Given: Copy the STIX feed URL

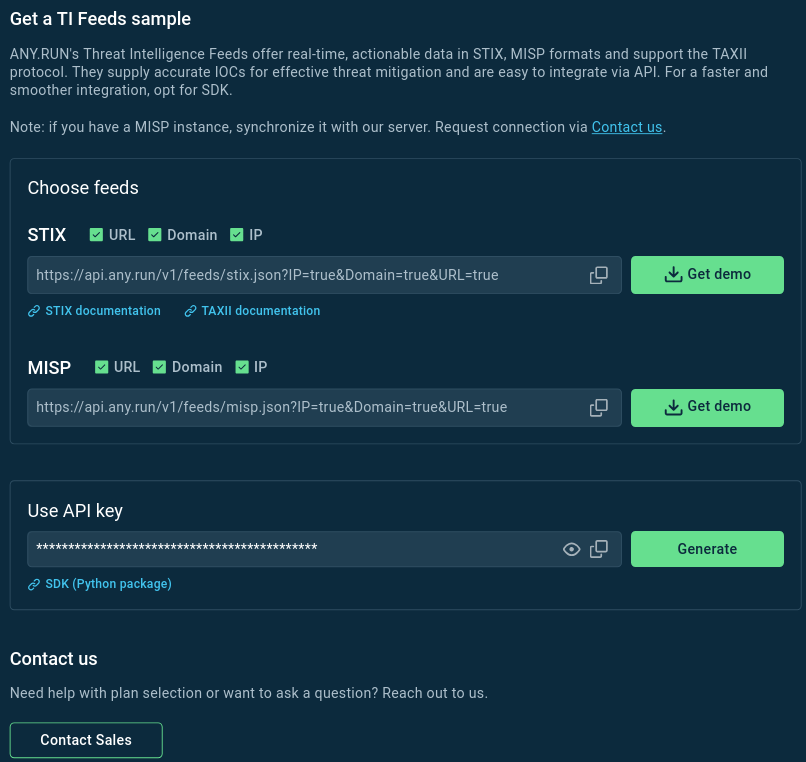Looking at the screenshot, I should click(599, 275).
